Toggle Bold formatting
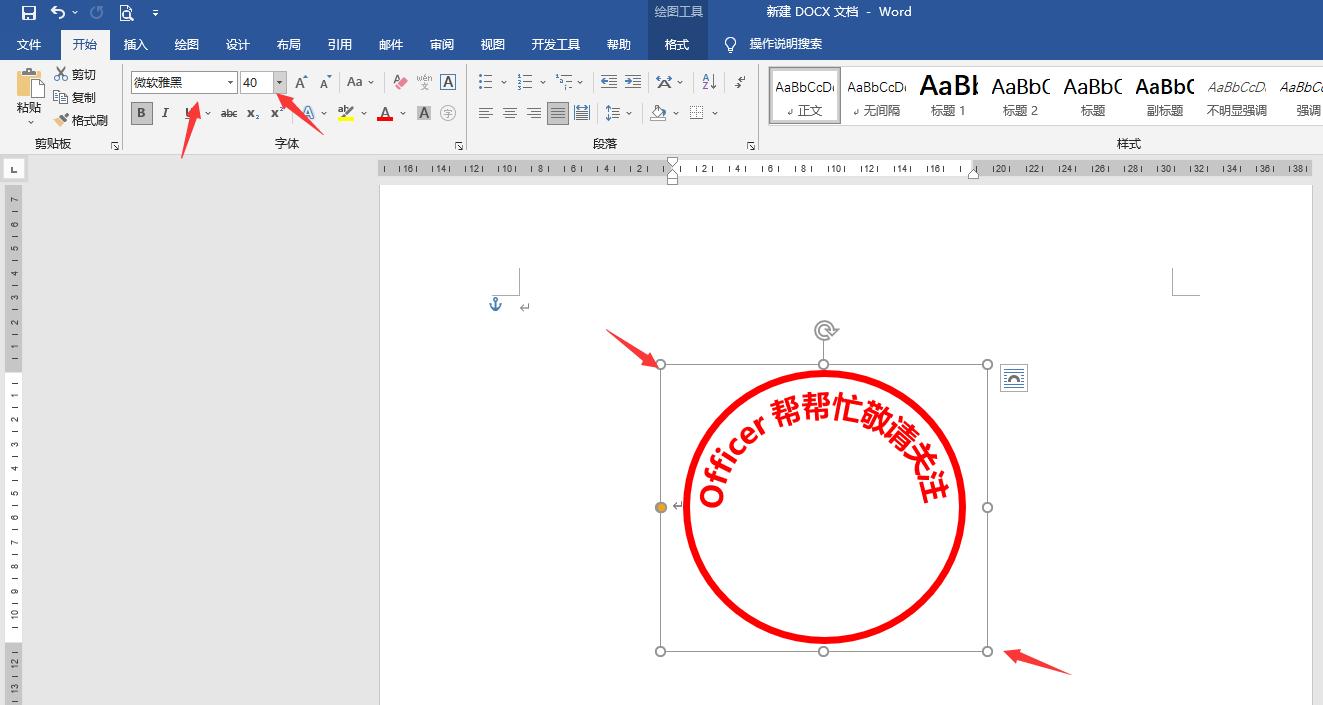 pos(141,113)
